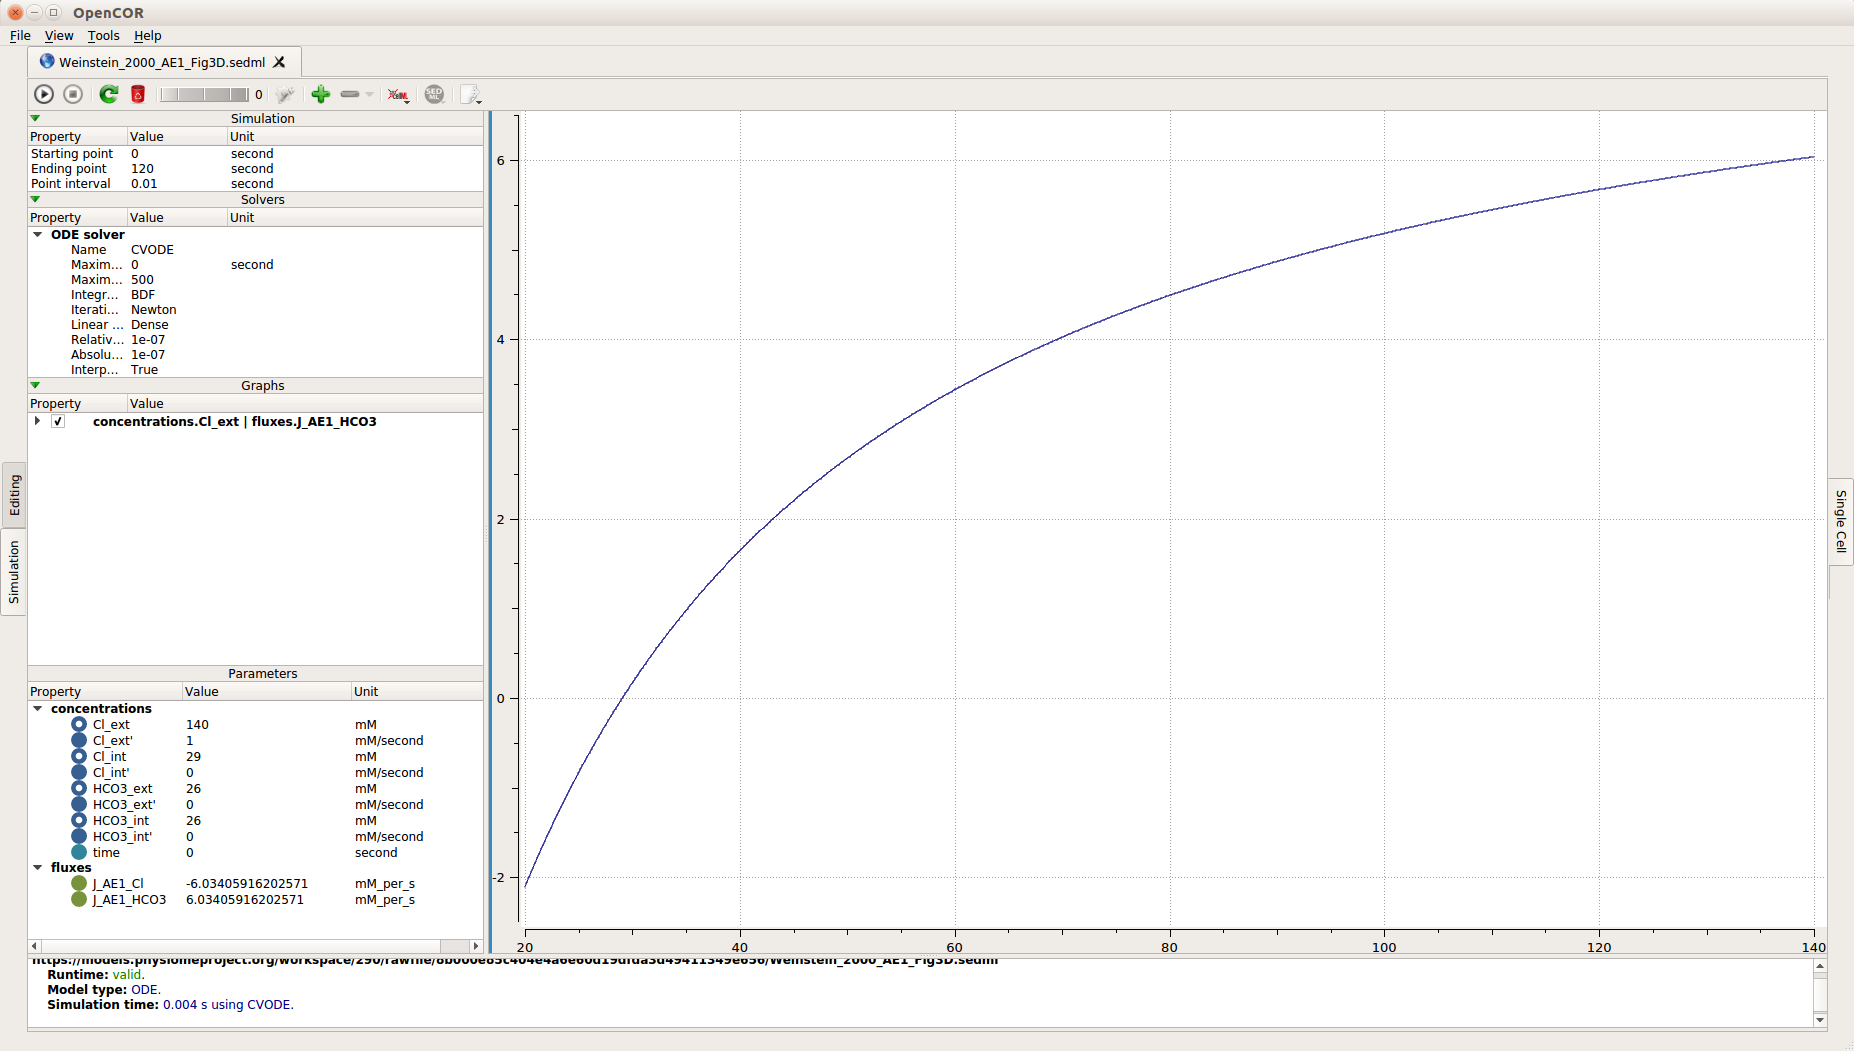1854x1051 pixels.
Task: Click the green plus add graph panel icon
Action: (320, 94)
